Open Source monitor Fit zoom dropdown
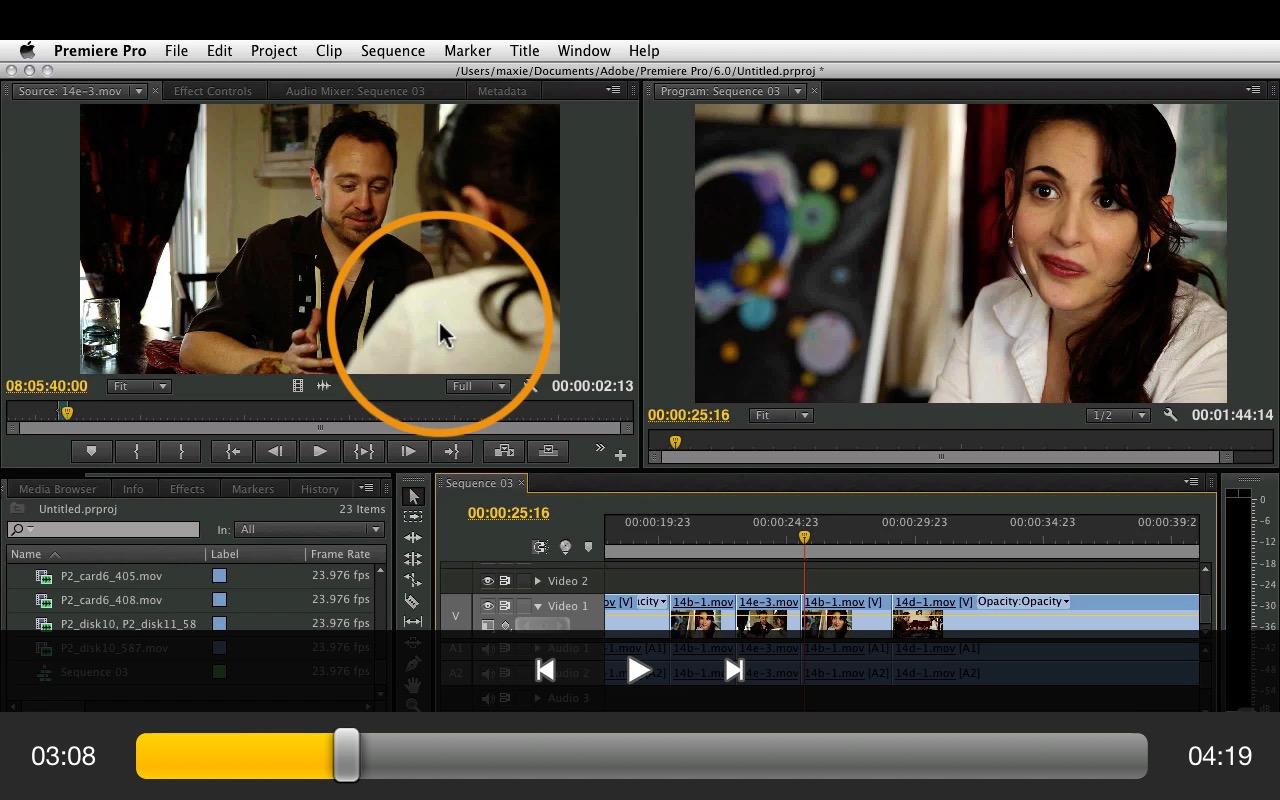The image size is (1280, 800). 139,386
